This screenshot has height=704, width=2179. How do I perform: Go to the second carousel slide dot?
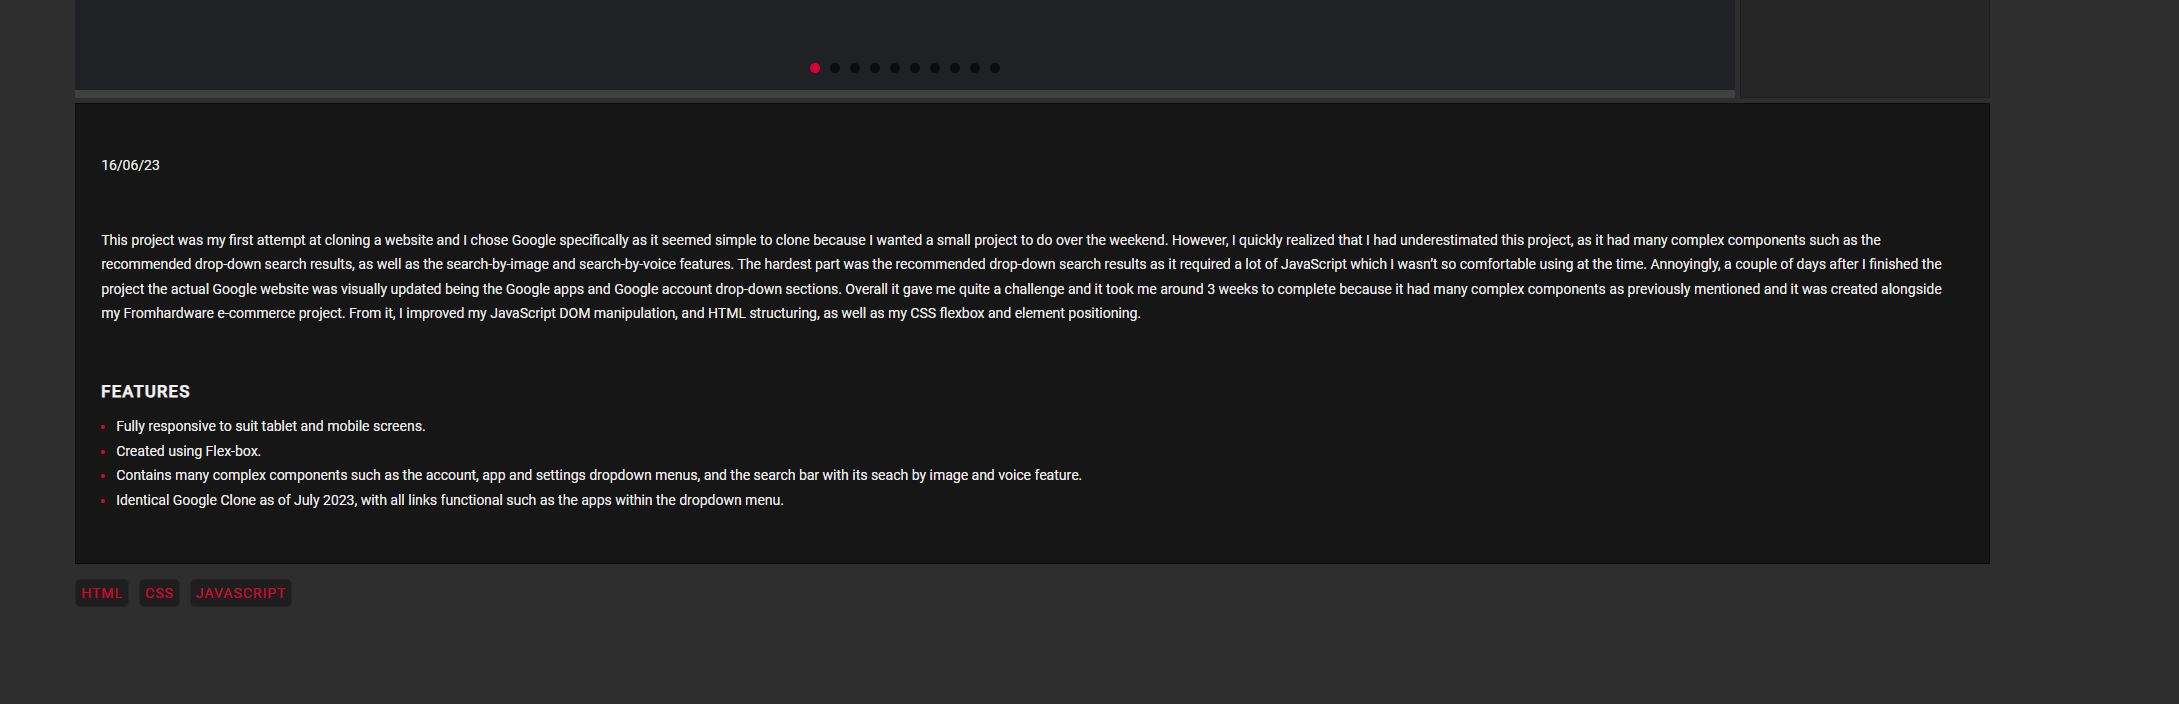tap(835, 68)
